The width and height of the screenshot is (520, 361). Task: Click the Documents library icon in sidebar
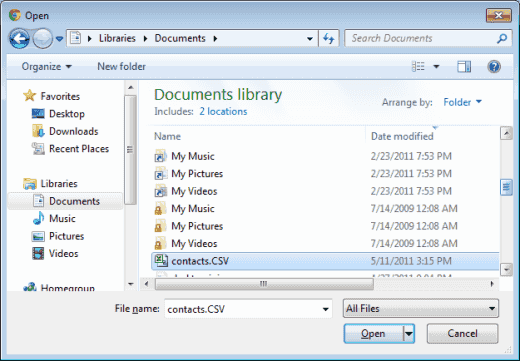(x=38, y=201)
